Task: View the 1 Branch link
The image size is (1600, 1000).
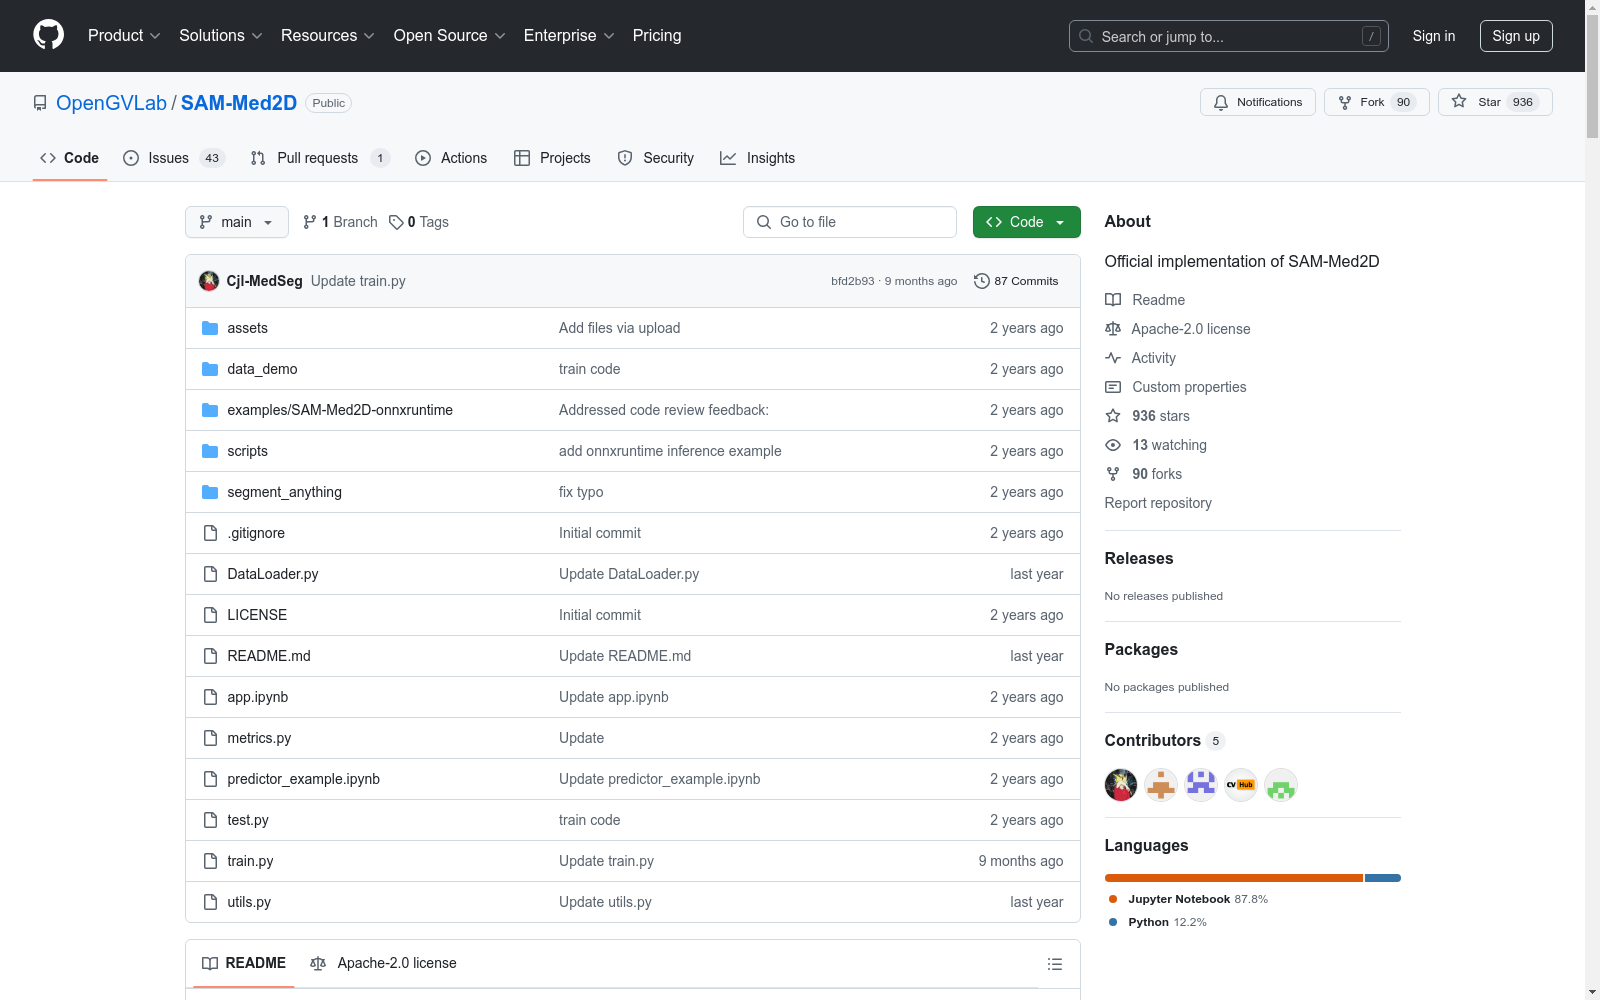Action: click(x=340, y=222)
